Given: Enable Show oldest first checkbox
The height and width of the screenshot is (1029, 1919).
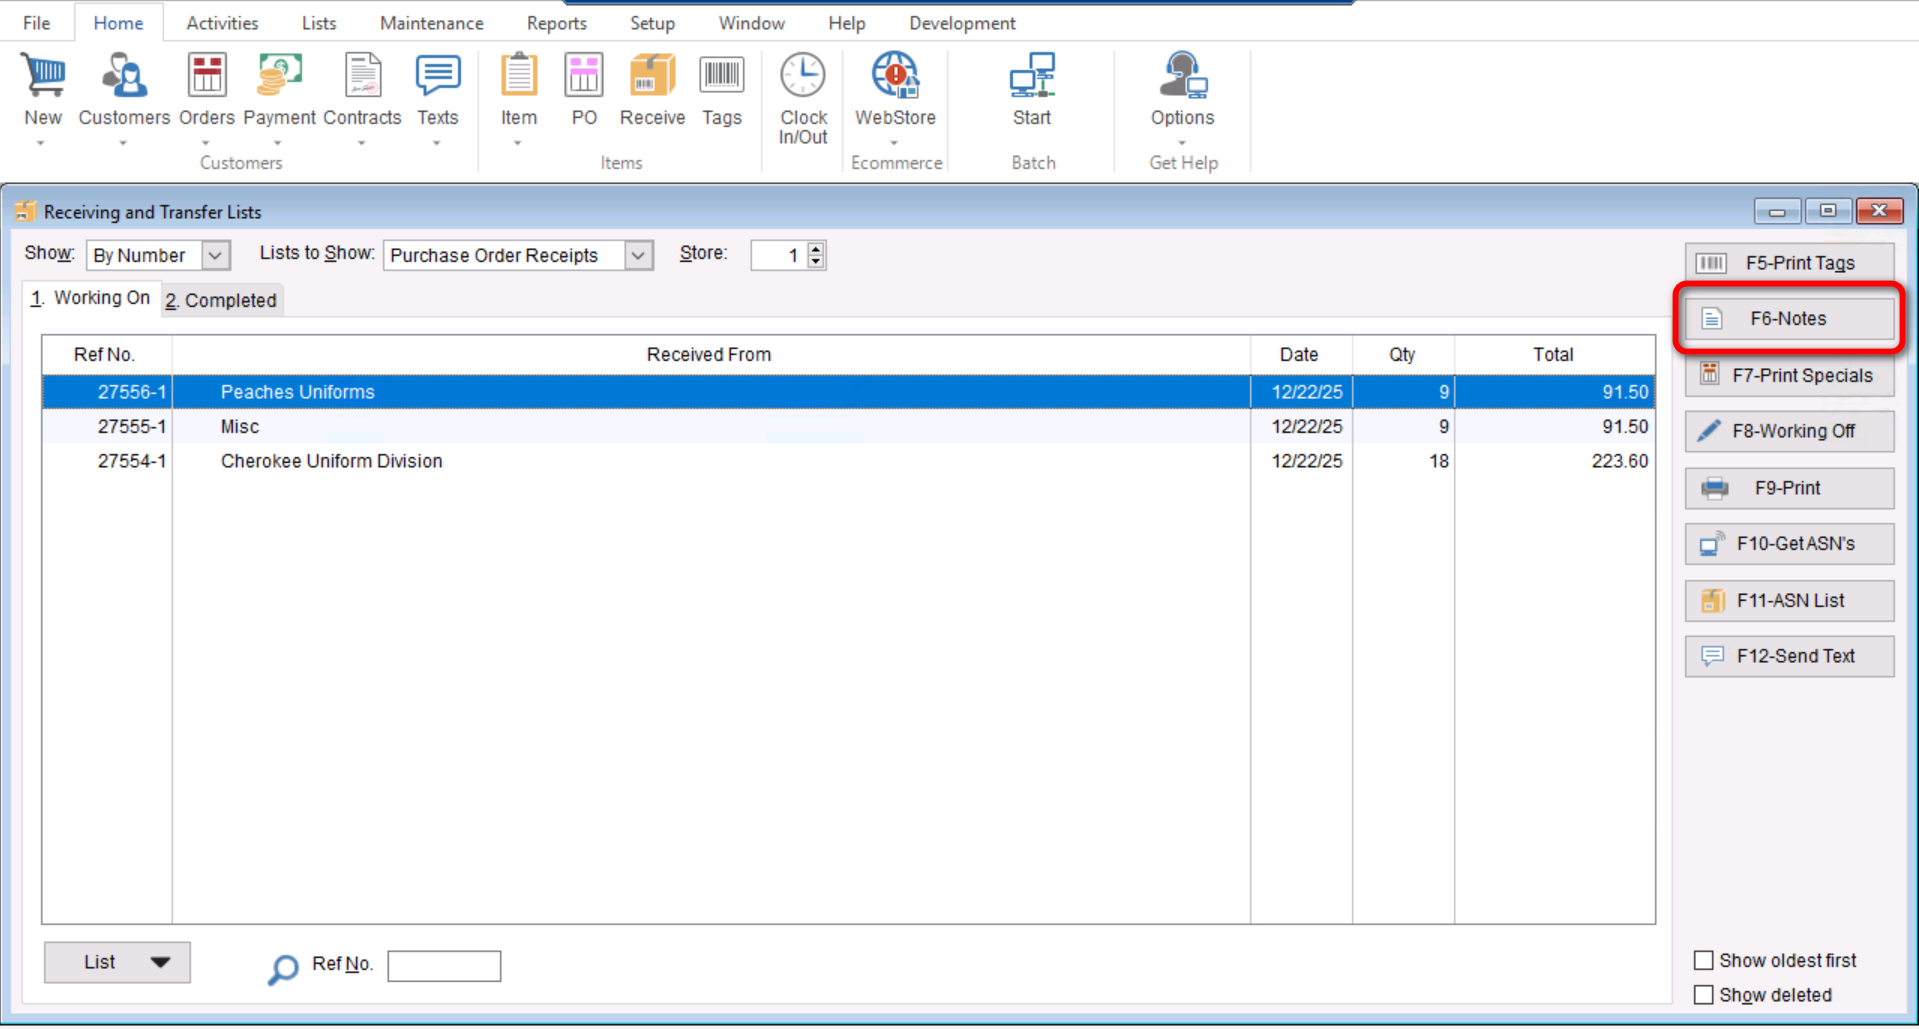Looking at the screenshot, I should [x=1704, y=960].
